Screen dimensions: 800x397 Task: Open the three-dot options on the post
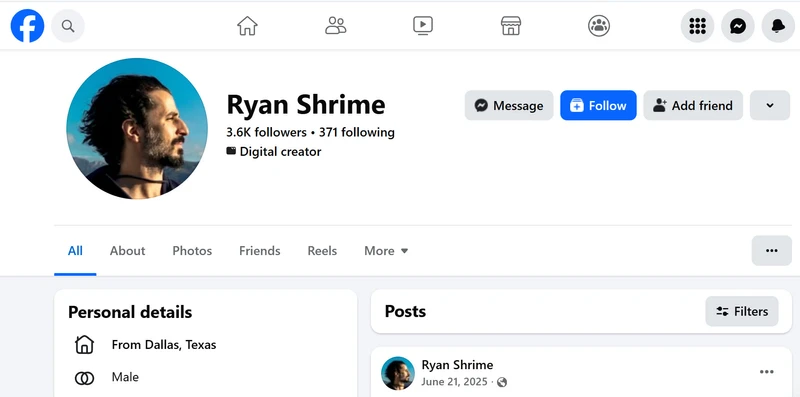[x=766, y=372]
